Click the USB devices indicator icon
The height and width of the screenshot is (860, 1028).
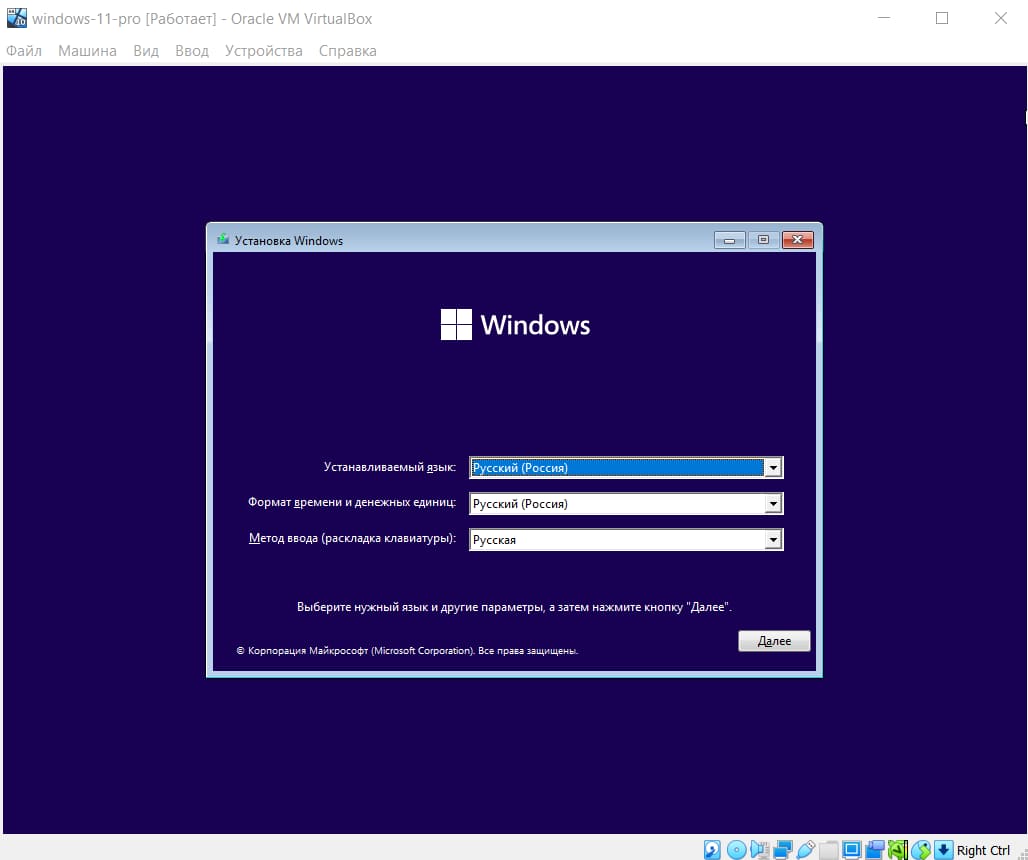coord(806,850)
